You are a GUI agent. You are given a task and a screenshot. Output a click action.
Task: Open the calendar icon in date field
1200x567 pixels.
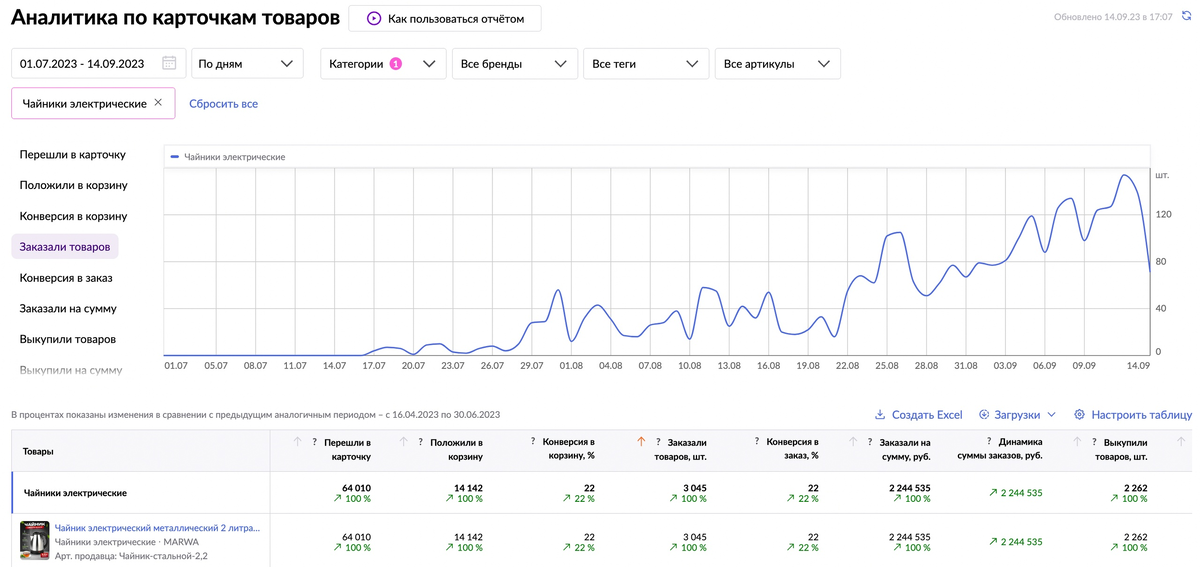pyautogui.click(x=169, y=63)
